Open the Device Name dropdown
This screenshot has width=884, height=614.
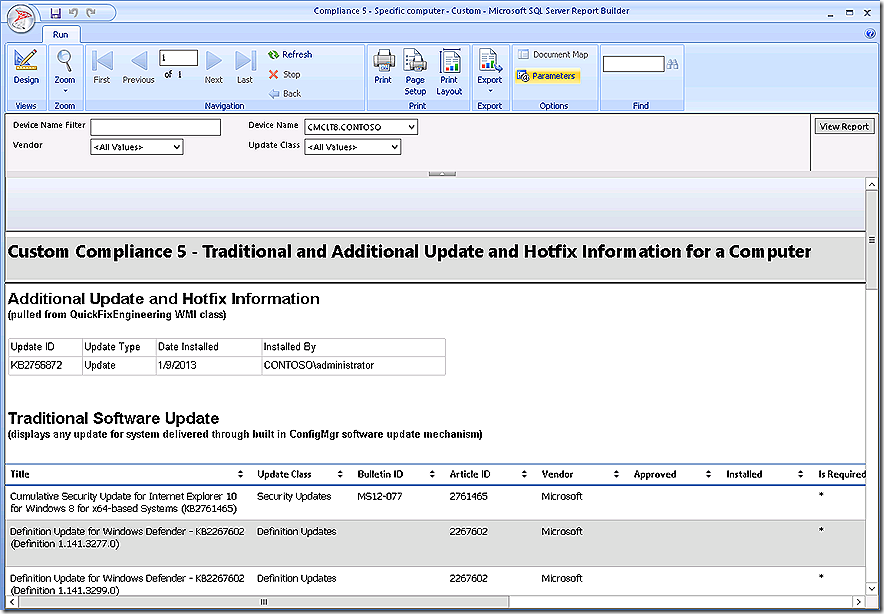pyautogui.click(x=411, y=127)
